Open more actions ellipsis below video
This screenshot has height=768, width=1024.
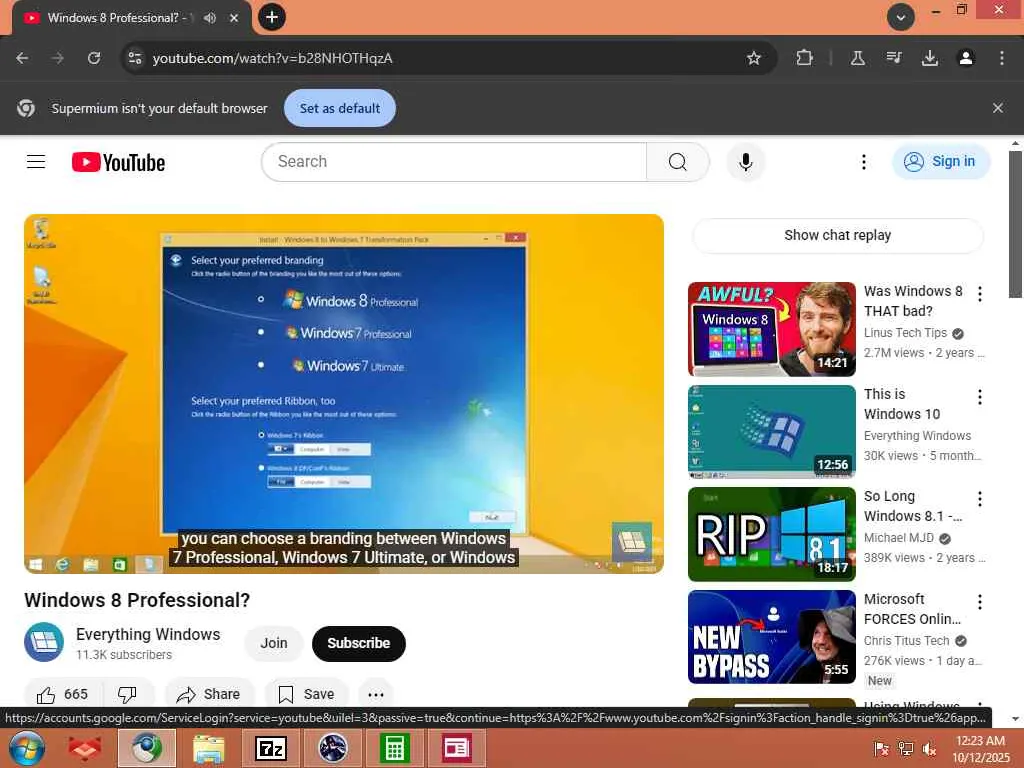(x=376, y=694)
